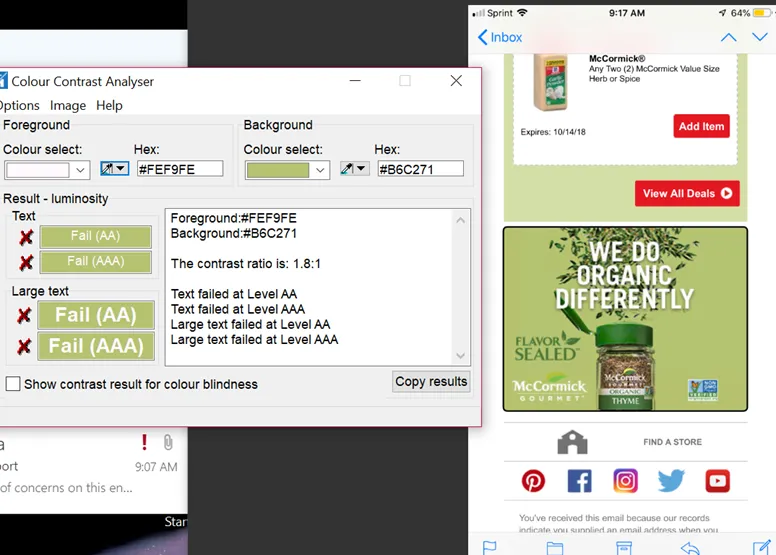The height and width of the screenshot is (555, 776).
Task: Go to previous message with up chevron
Action: coord(728,38)
